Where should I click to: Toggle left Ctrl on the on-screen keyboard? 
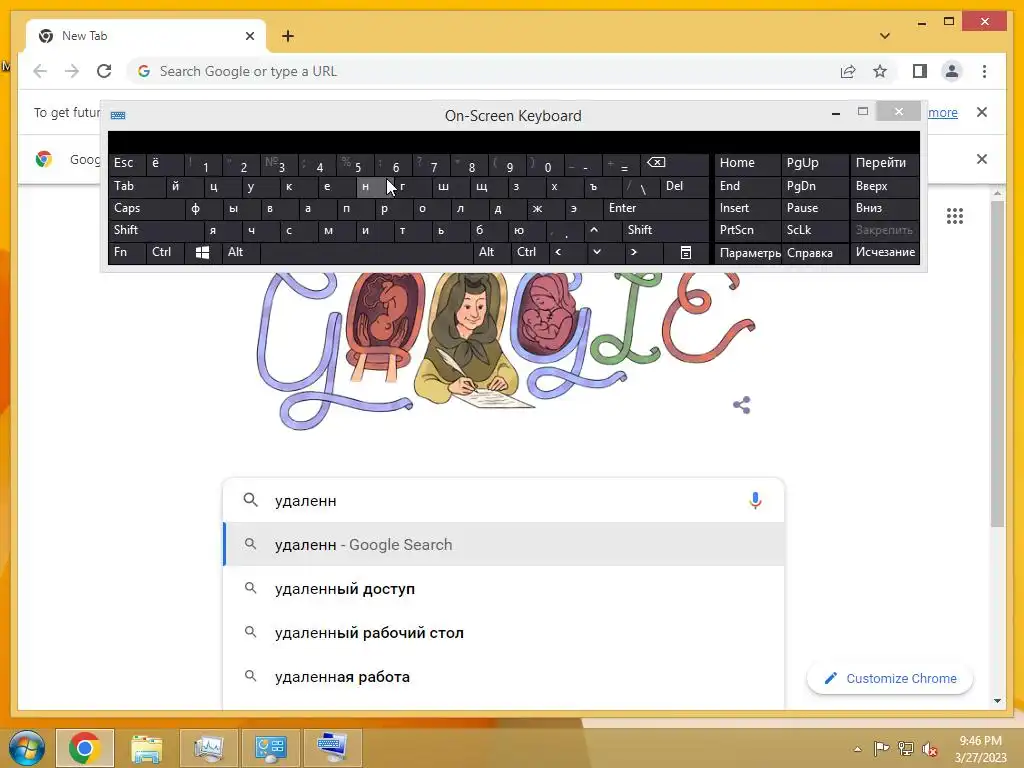point(165,252)
